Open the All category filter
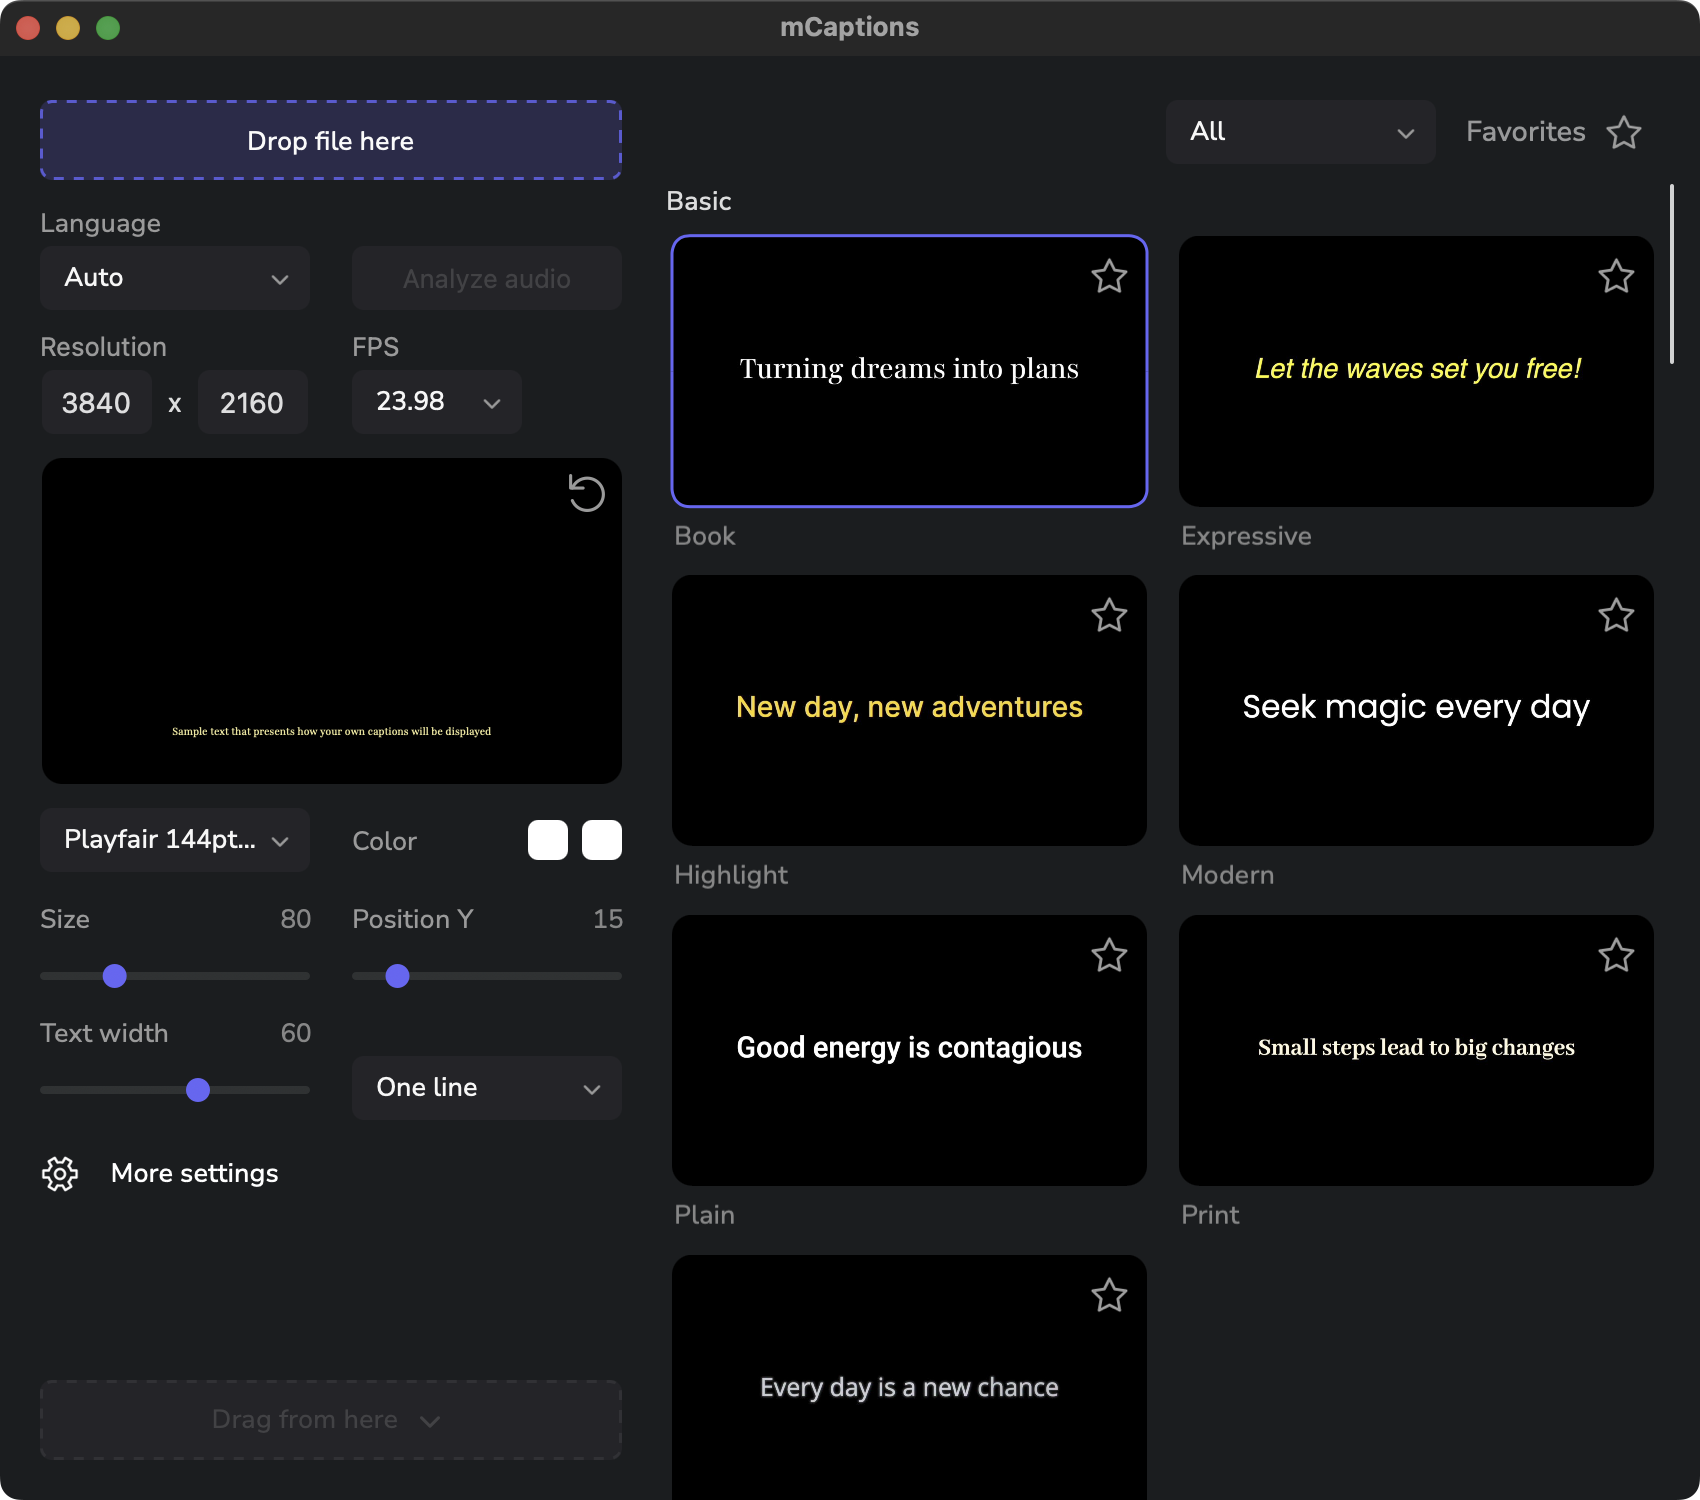1700x1500 pixels. (x=1300, y=132)
